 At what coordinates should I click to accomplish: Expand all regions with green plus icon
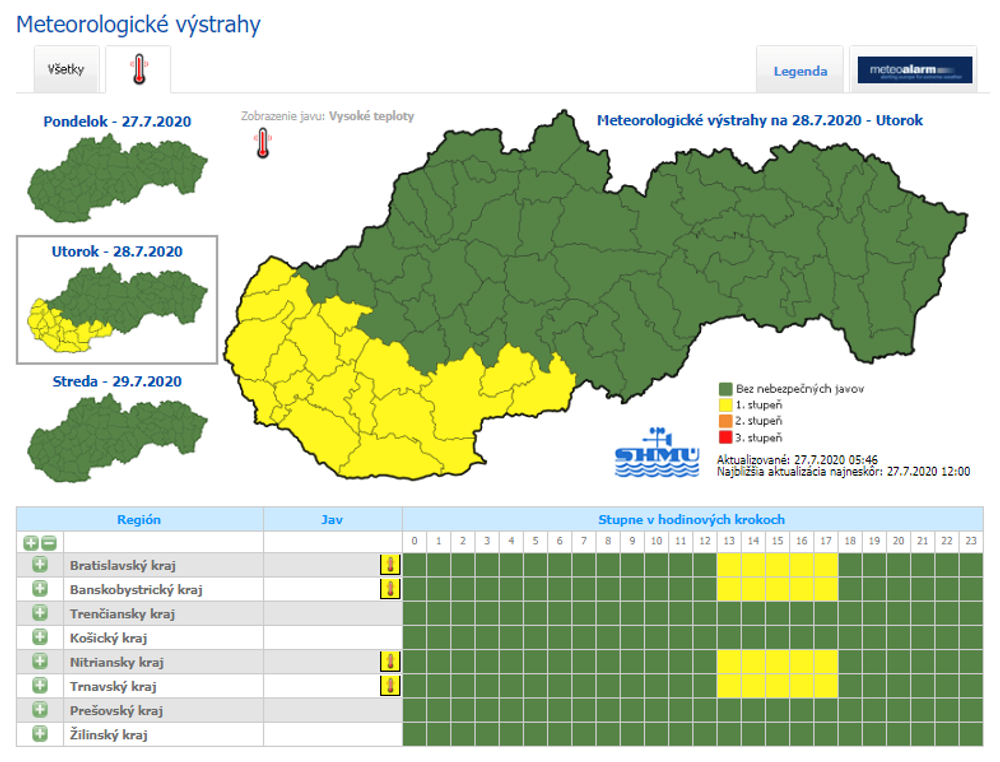(31, 542)
